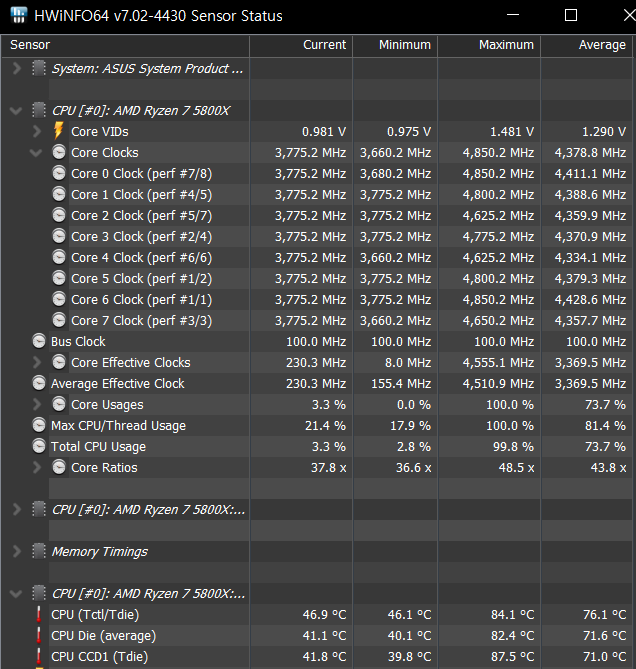Click the 84.1 °C maximum Tctl/Tdie value

tap(512, 615)
